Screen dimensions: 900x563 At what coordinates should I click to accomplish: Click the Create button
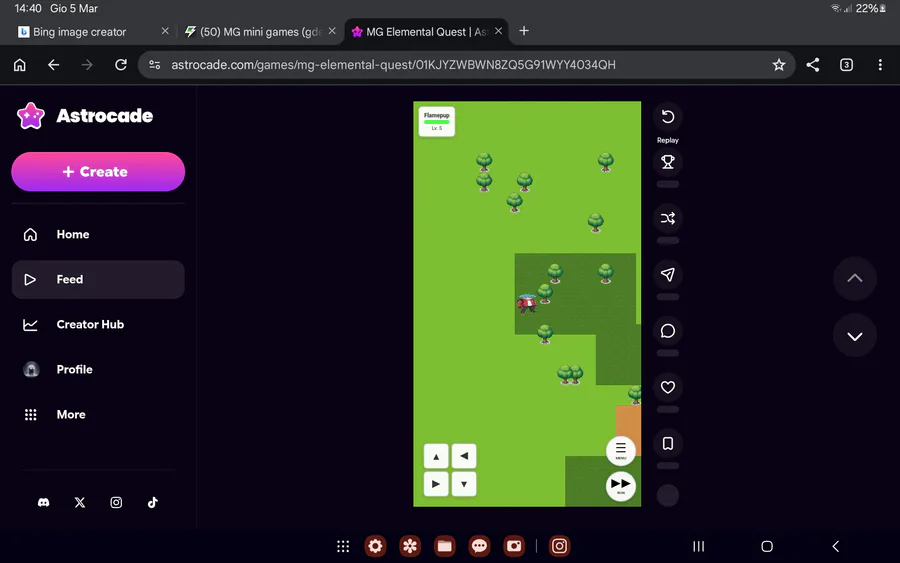(98, 172)
